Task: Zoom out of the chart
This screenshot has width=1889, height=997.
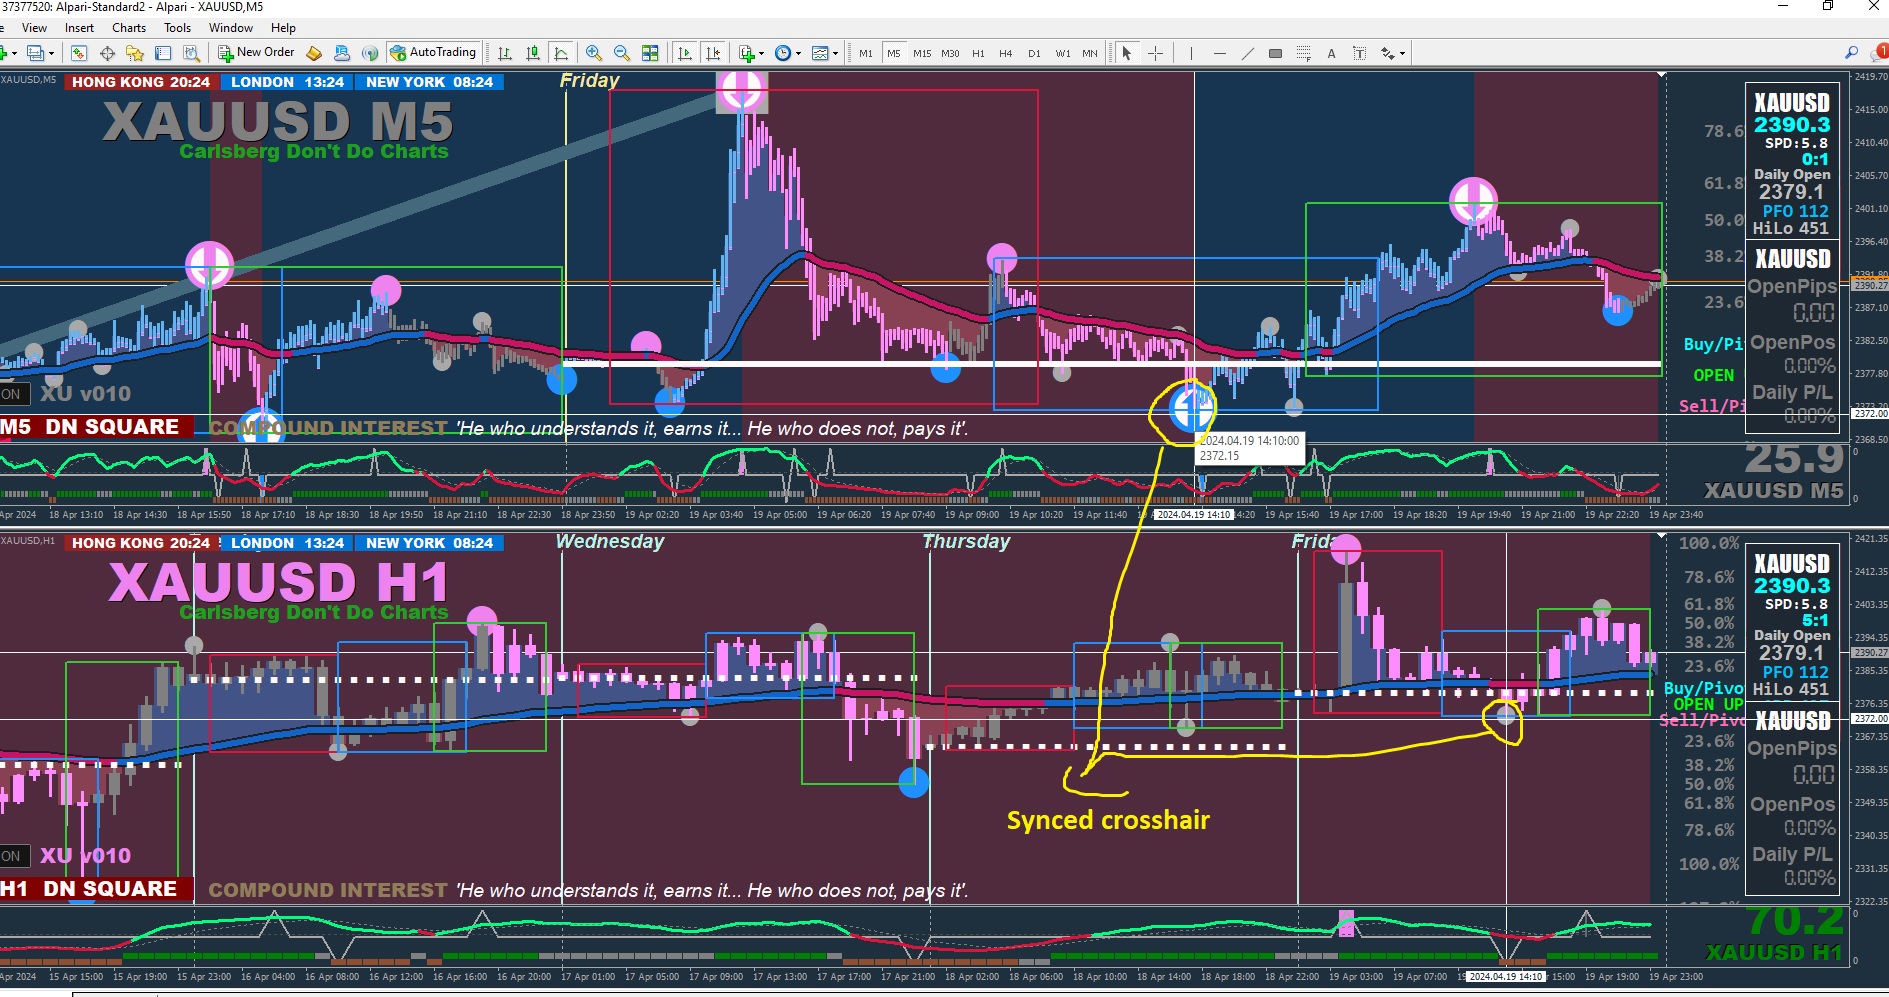Action: click(622, 53)
